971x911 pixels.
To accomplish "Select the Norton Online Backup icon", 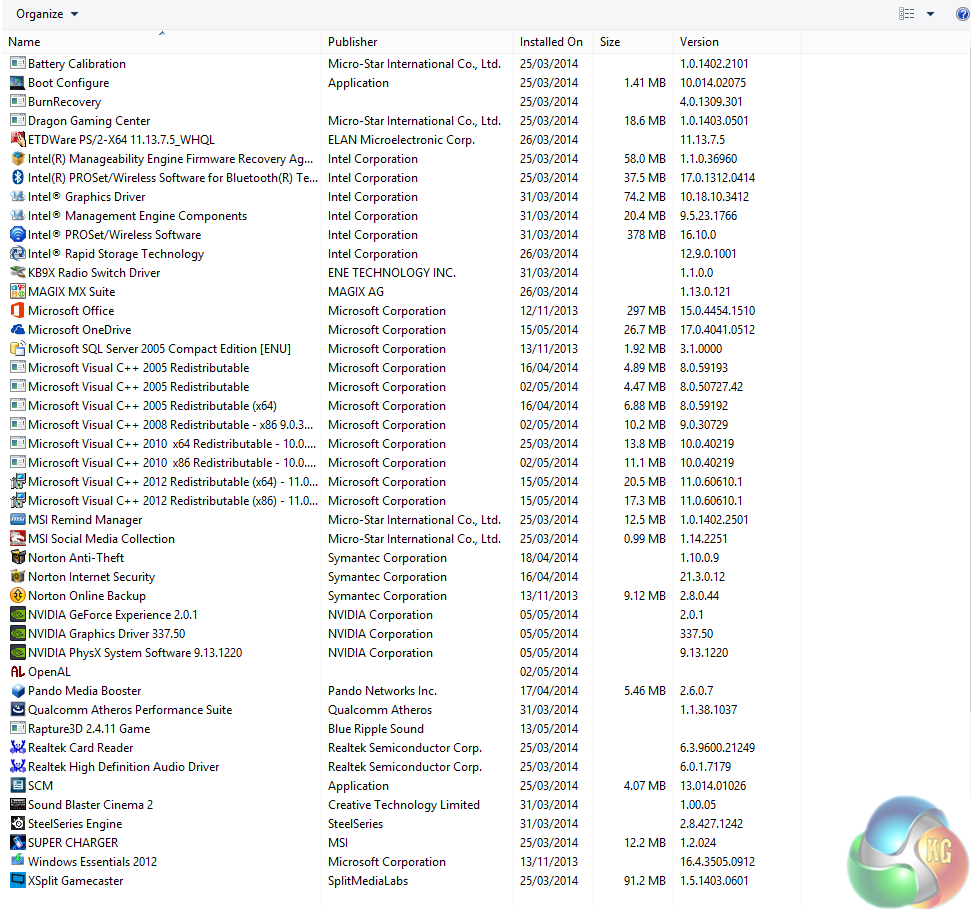I will pos(18,595).
